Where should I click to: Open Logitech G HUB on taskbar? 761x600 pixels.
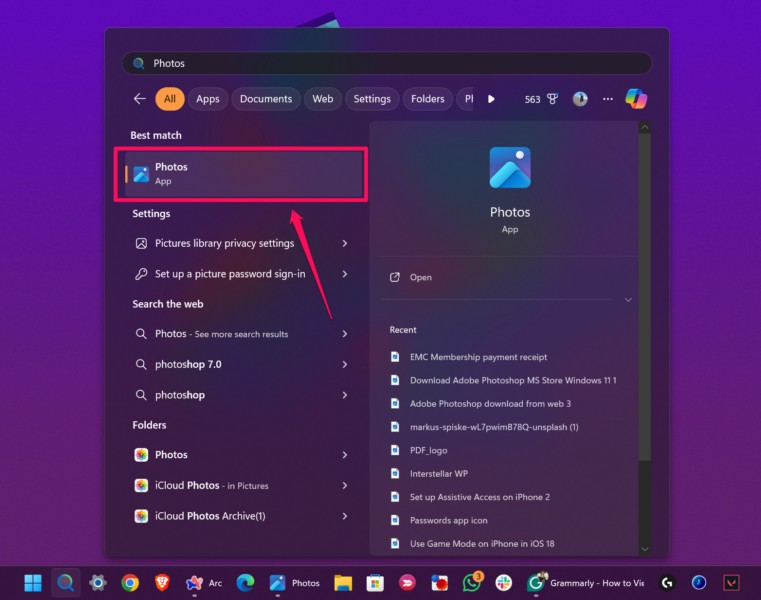coord(667,583)
